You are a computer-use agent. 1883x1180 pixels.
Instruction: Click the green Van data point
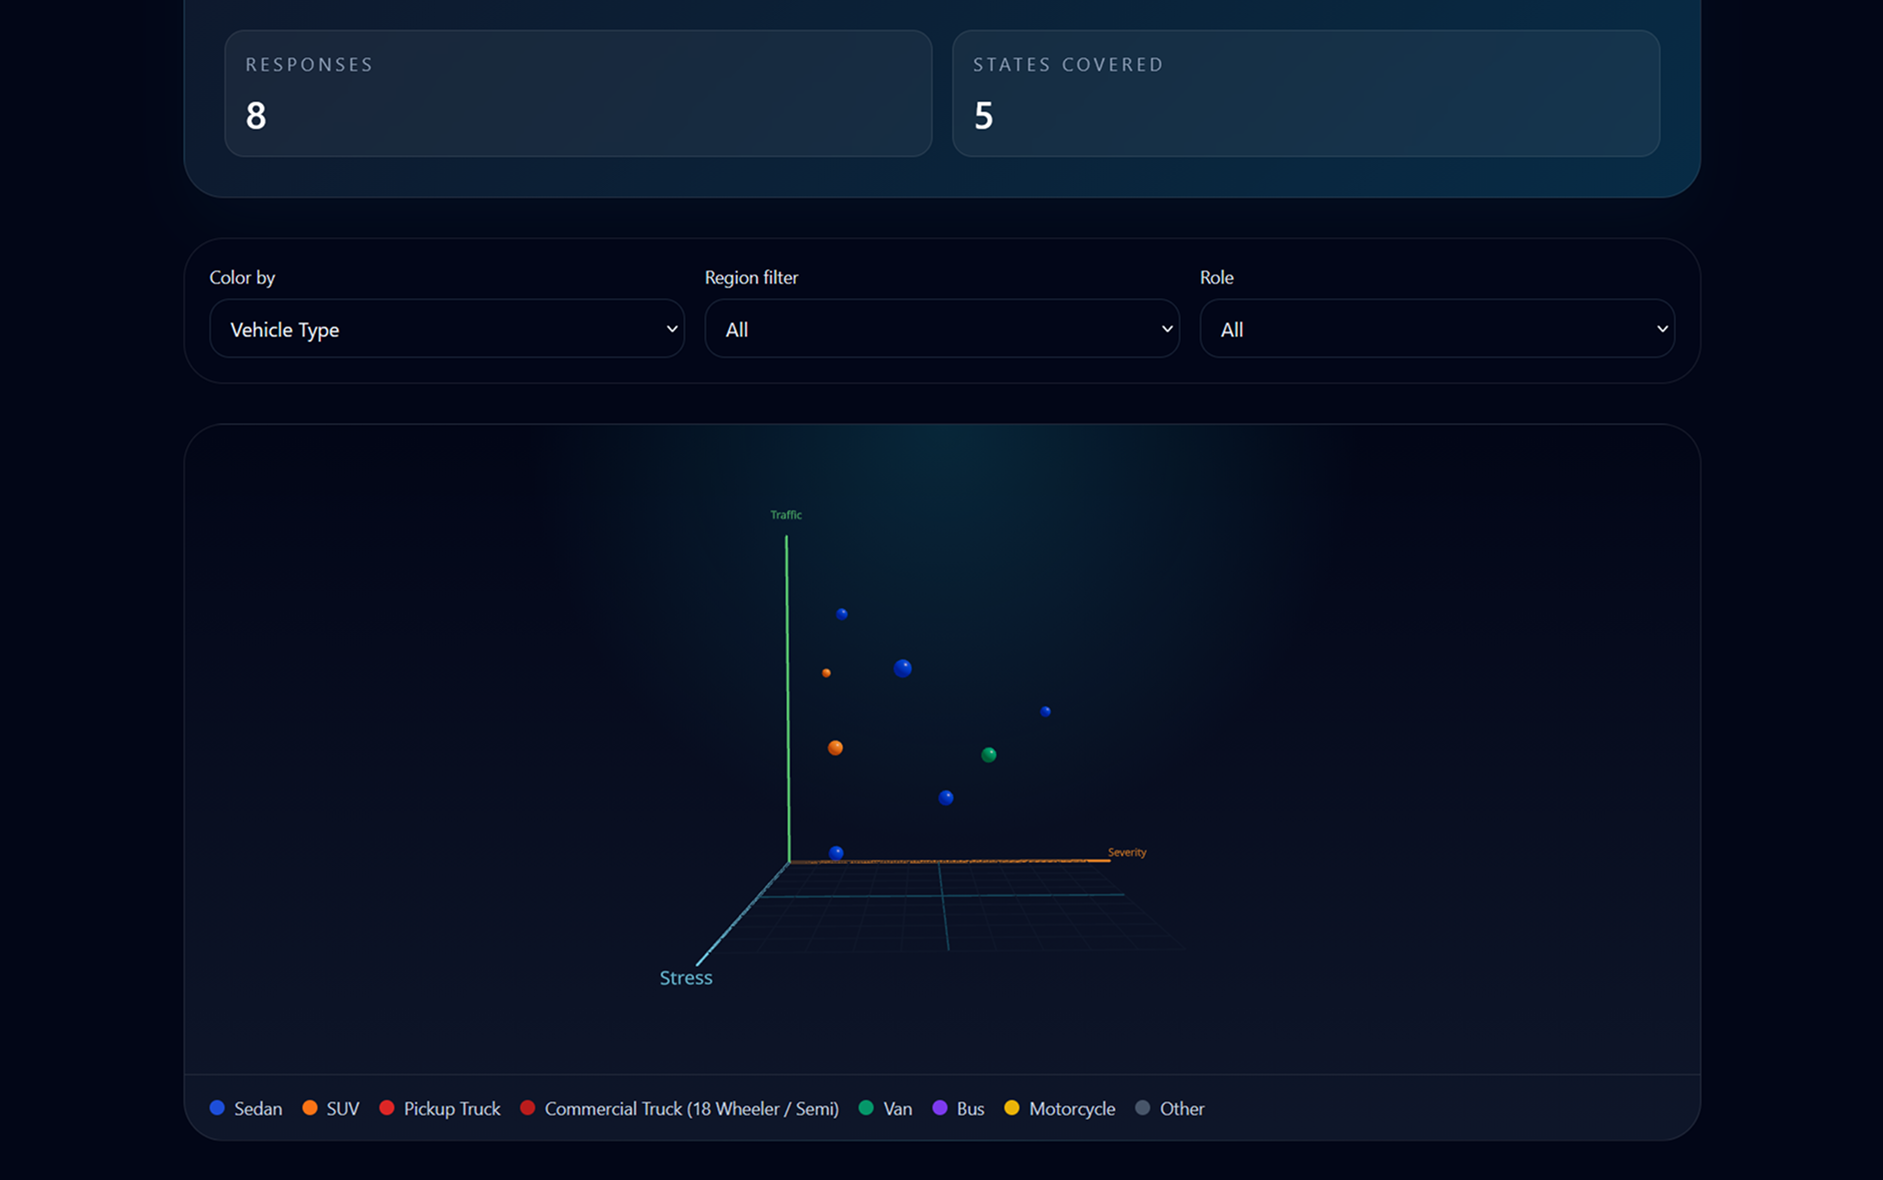pyautogui.click(x=989, y=755)
